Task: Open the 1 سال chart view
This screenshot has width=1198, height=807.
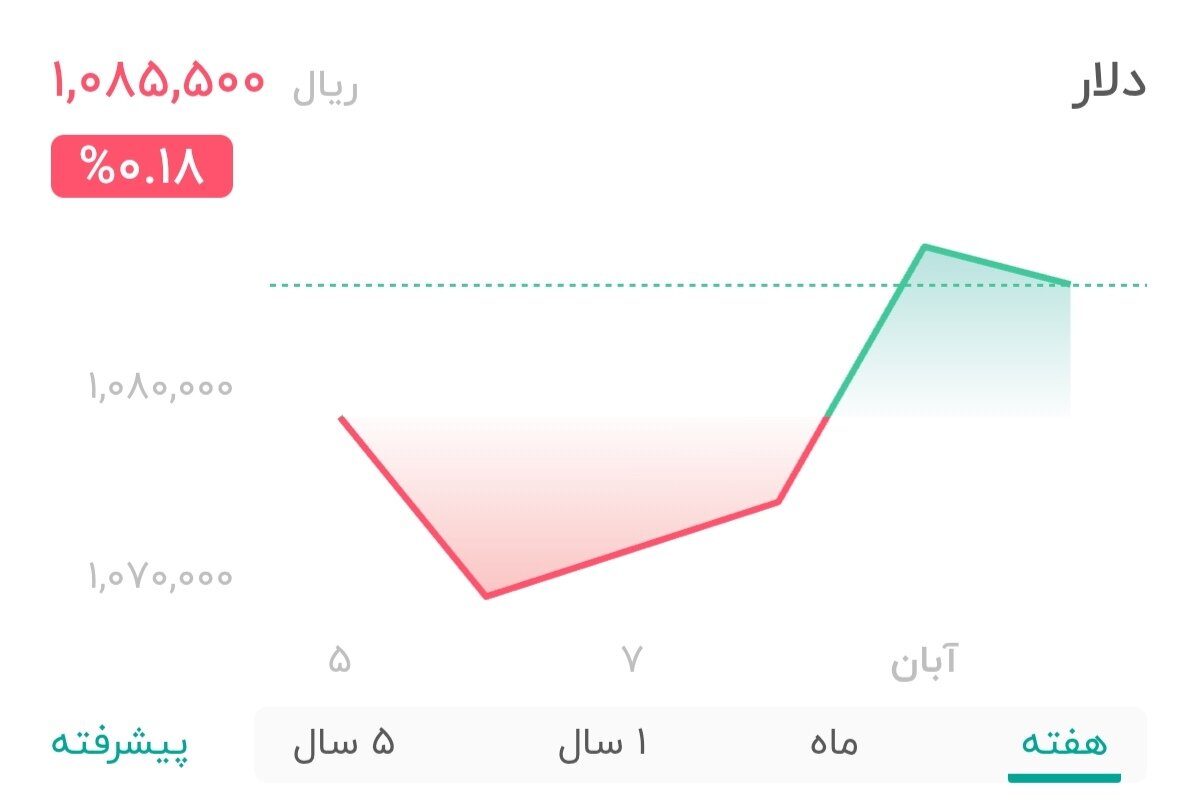Action: click(603, 743)
